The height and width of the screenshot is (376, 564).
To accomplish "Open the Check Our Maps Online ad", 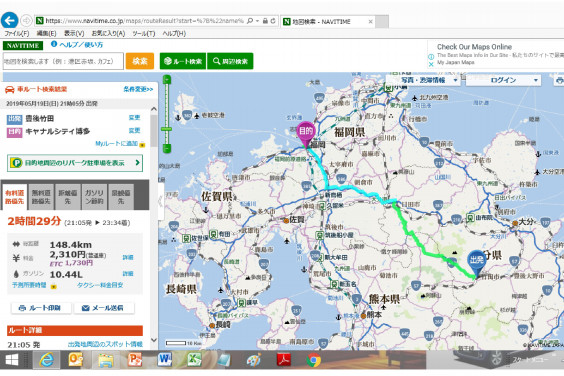I will pyautogui.click(x=474, y=47).
